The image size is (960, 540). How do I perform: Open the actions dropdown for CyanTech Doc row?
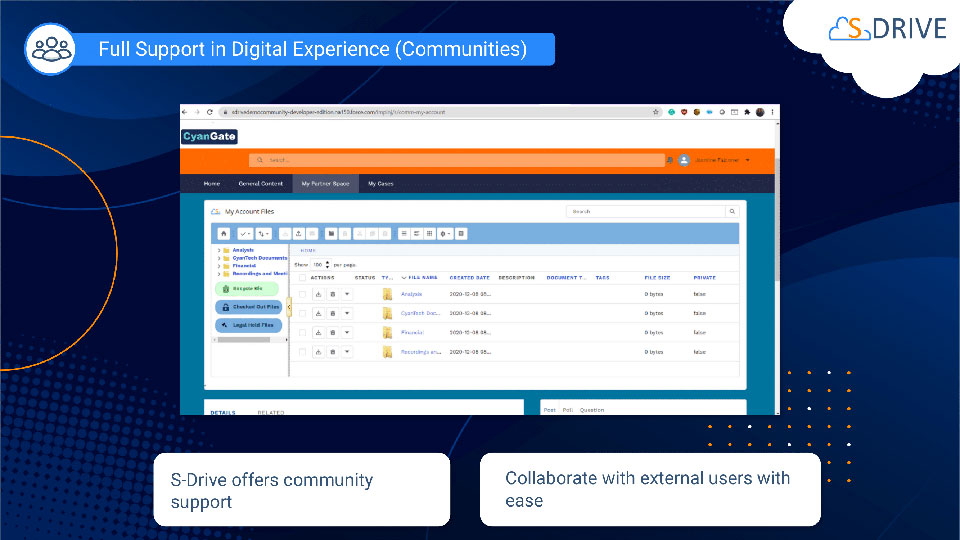[347, 313]
